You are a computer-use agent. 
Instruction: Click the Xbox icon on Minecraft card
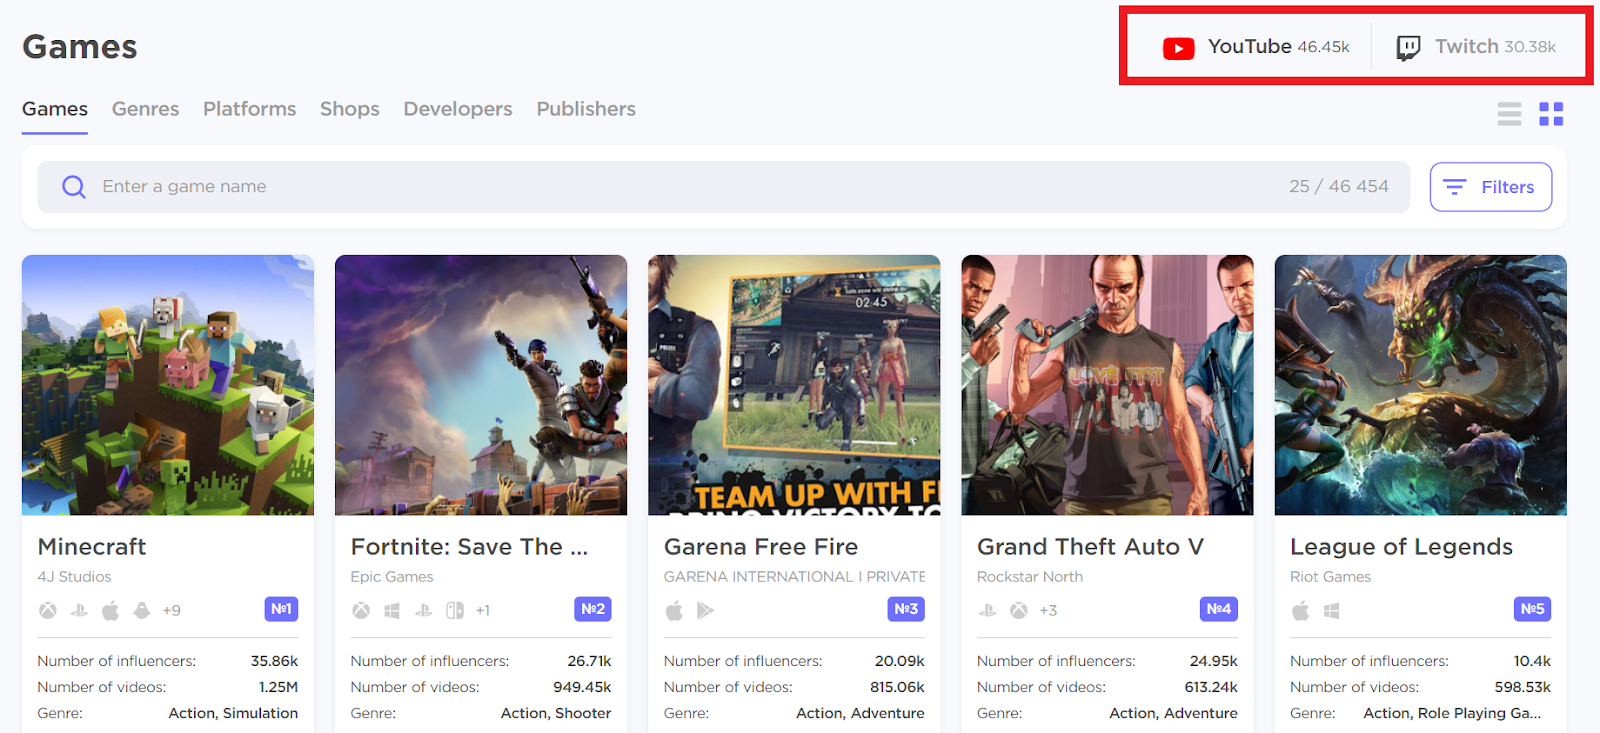(48, 610)
